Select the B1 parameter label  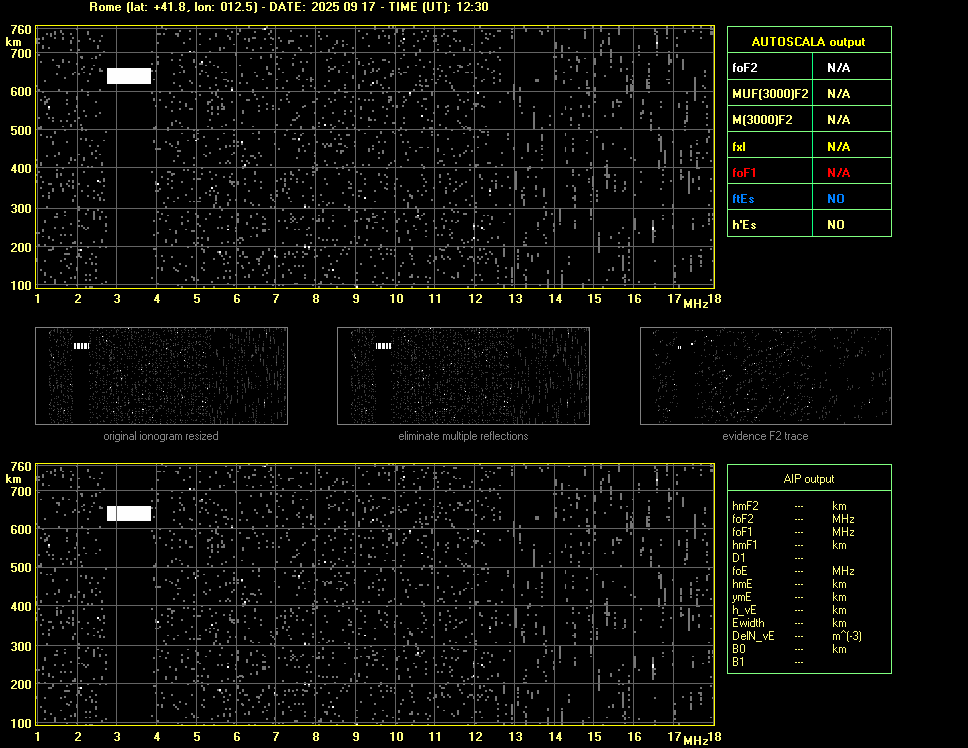738,662
